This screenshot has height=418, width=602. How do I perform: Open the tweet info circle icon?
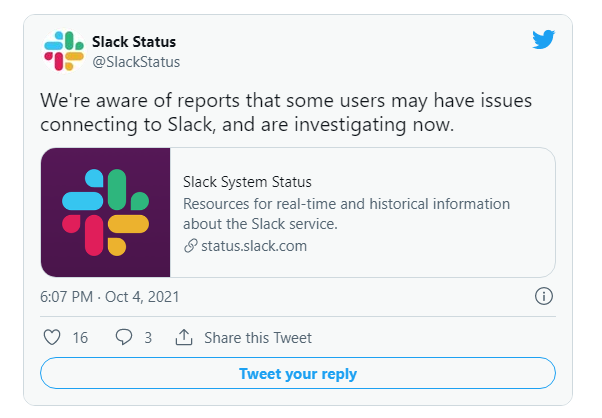tap(544, 296)
